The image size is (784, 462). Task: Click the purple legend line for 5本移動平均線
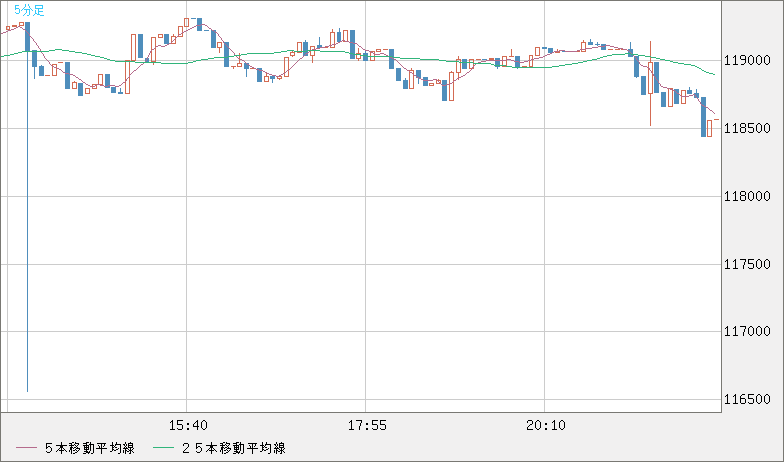coord(26,448)
